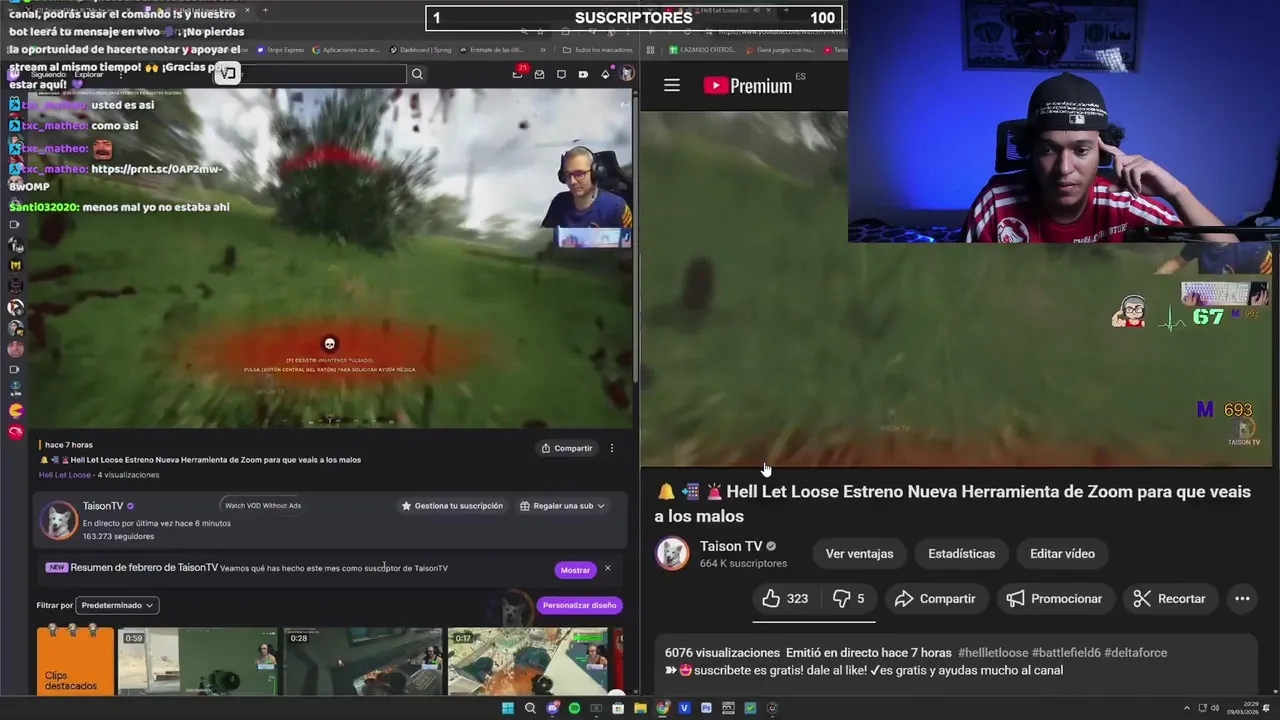Open the Discord icon in the taskbar

pyautogui.click(x=552, y=708)
